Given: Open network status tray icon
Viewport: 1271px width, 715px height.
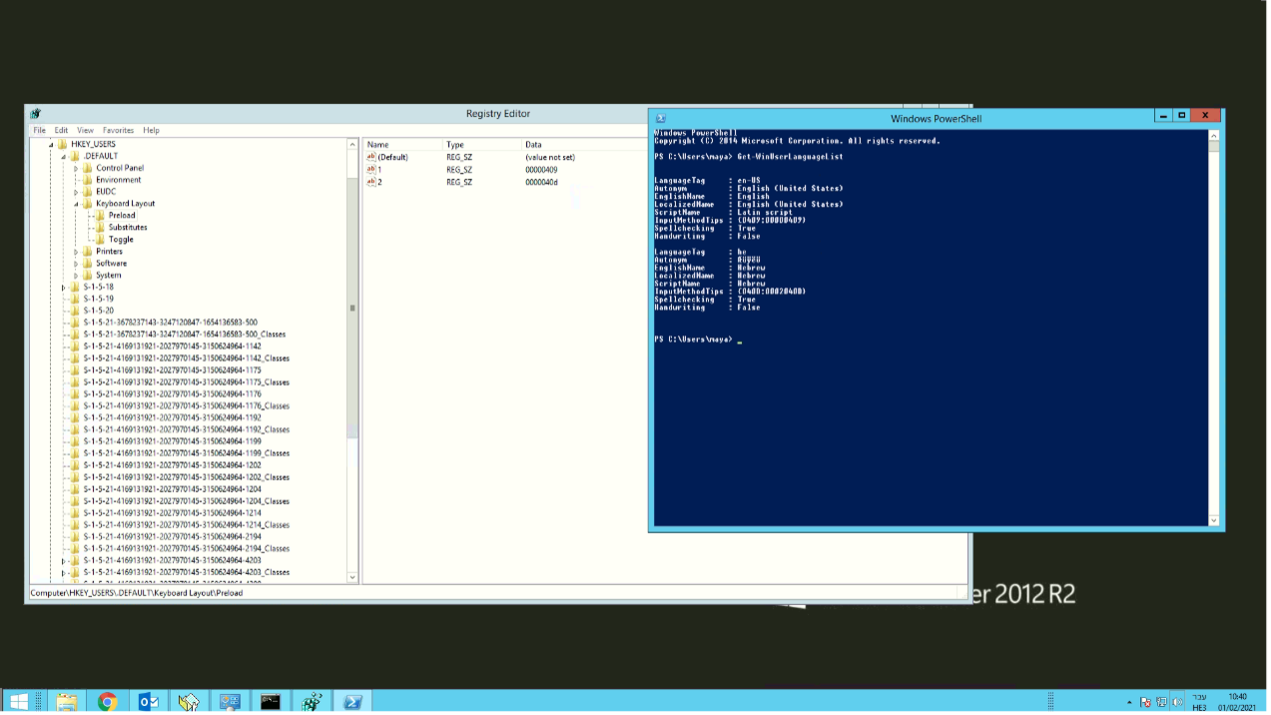Looking at the screenshot, I should coord(1162,702).
